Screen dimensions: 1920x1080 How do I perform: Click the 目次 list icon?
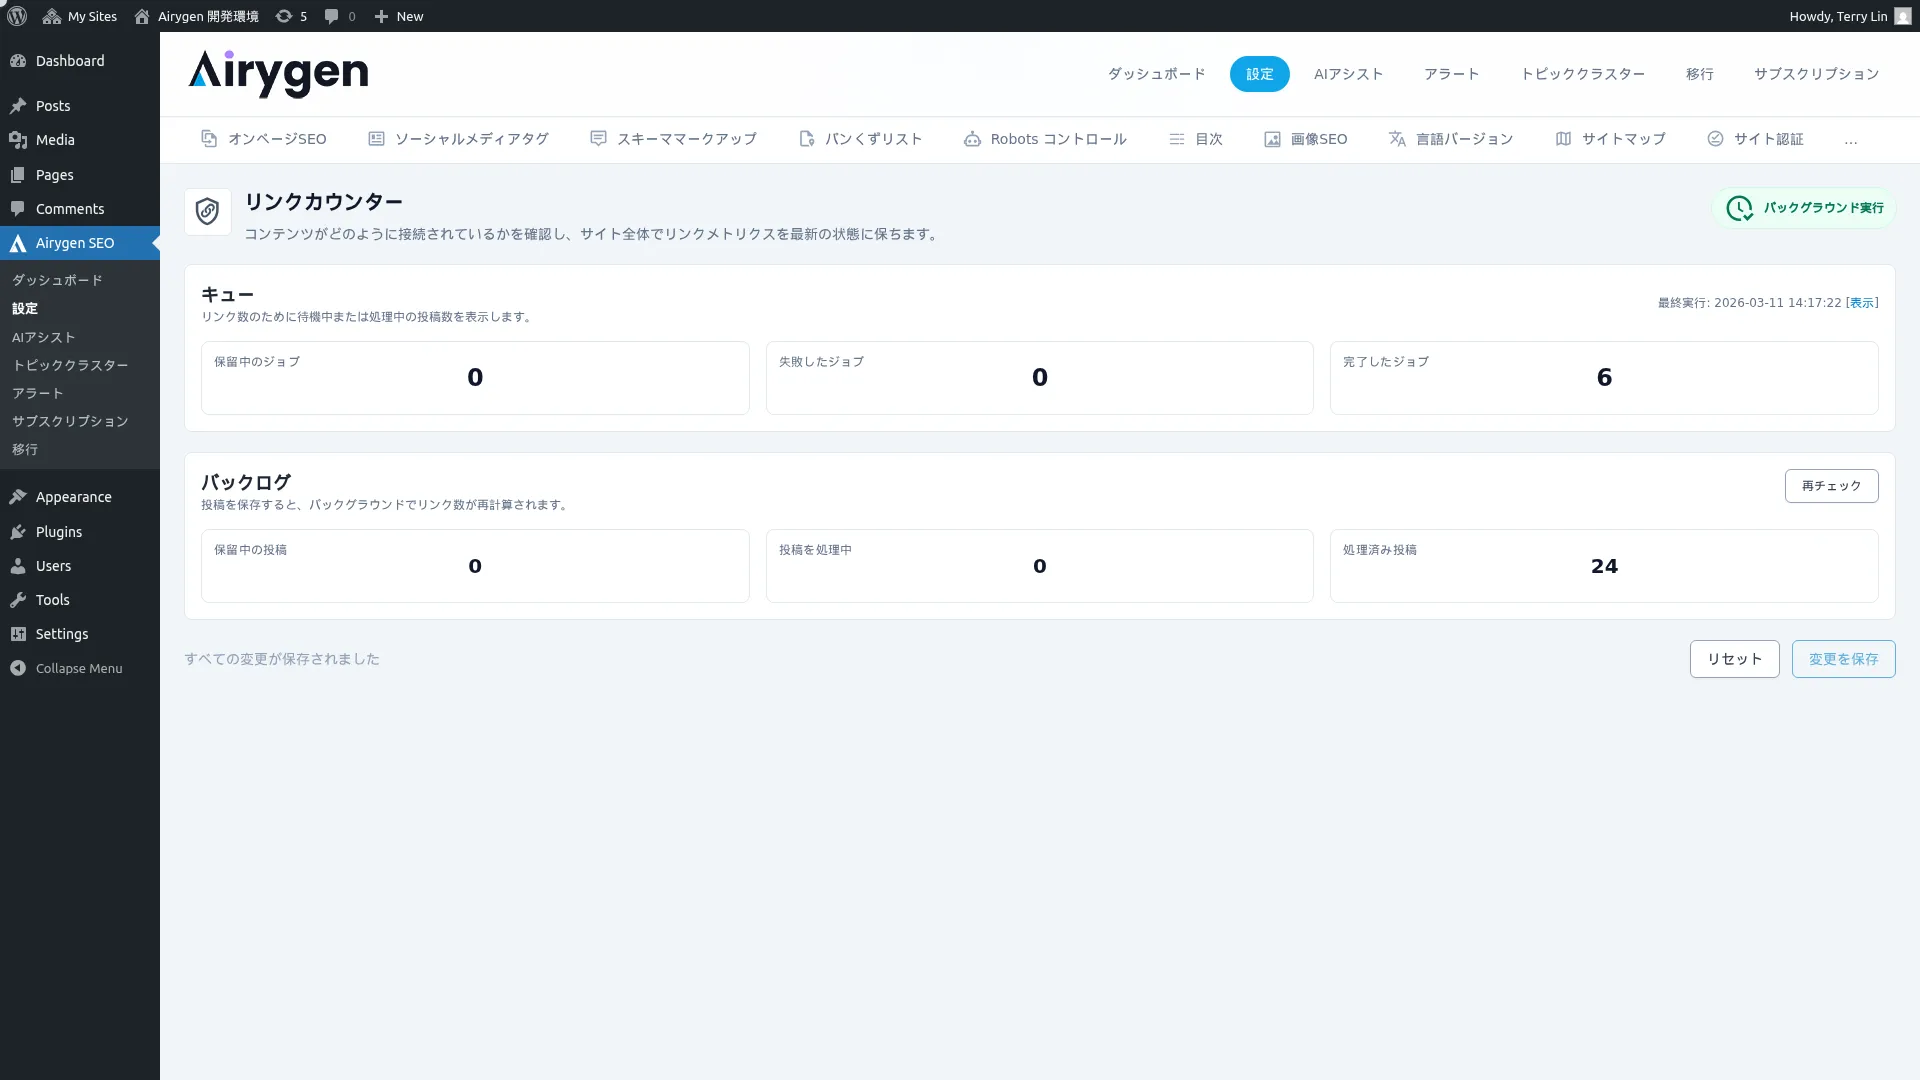click(x=1177, y=139)
